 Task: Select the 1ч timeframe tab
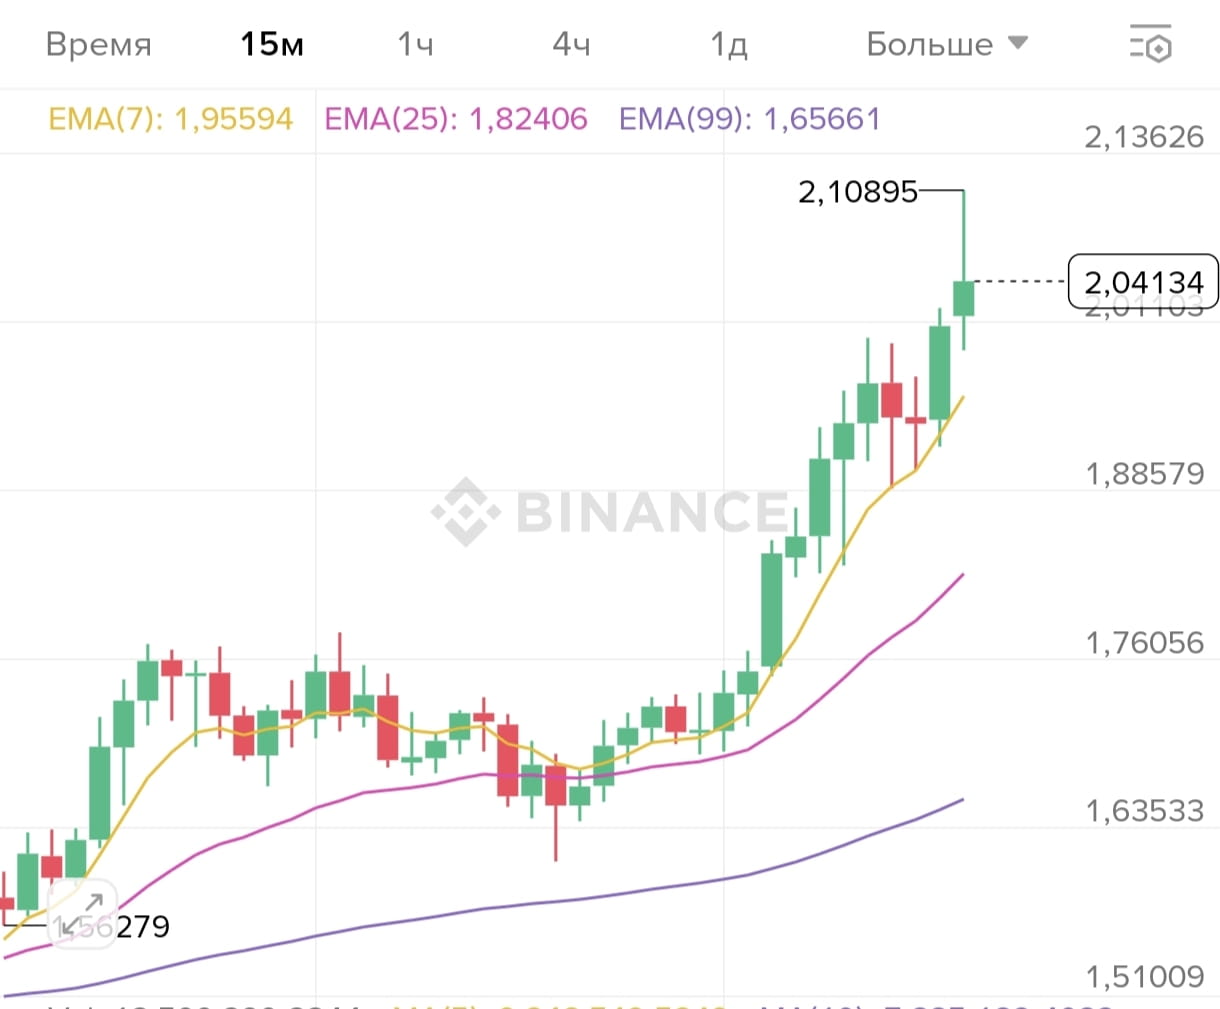tap(415, 44)
